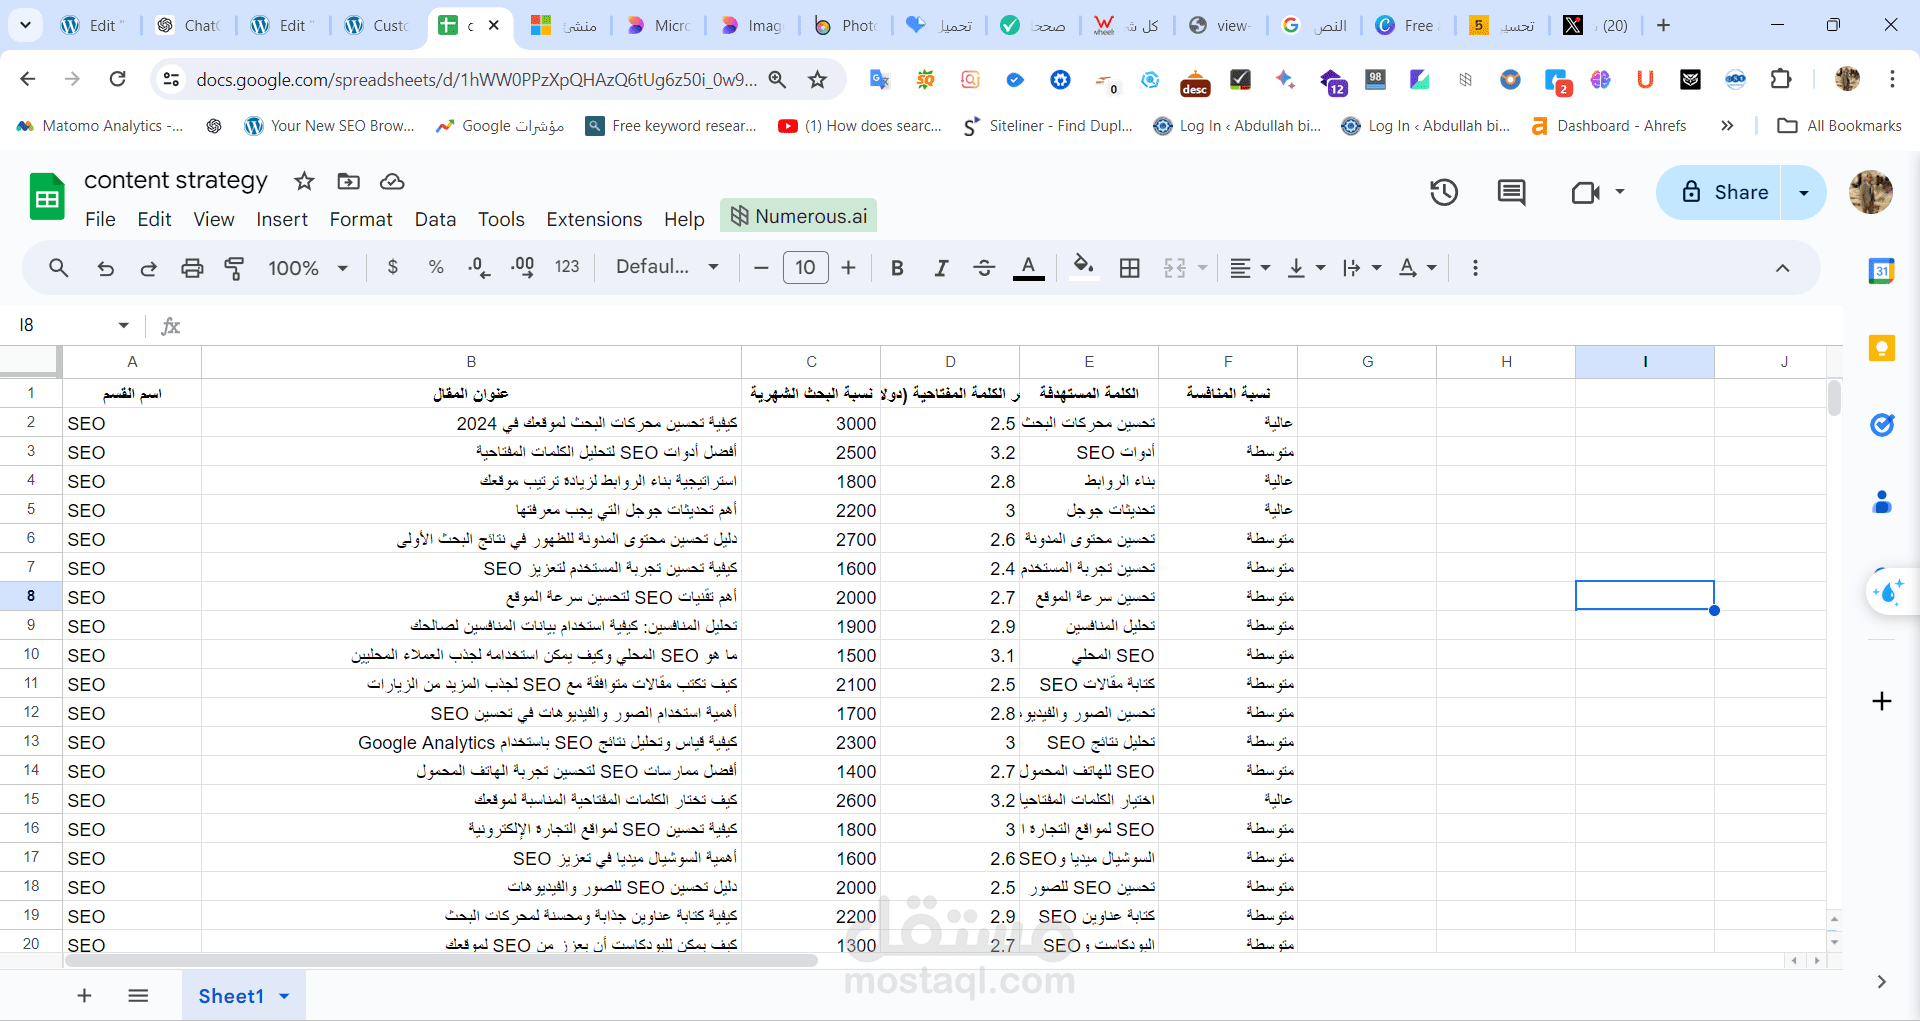Open the Format menu
Image resolution: width=1920 pixels, height=1021 pixels.
tap(361, 219)
